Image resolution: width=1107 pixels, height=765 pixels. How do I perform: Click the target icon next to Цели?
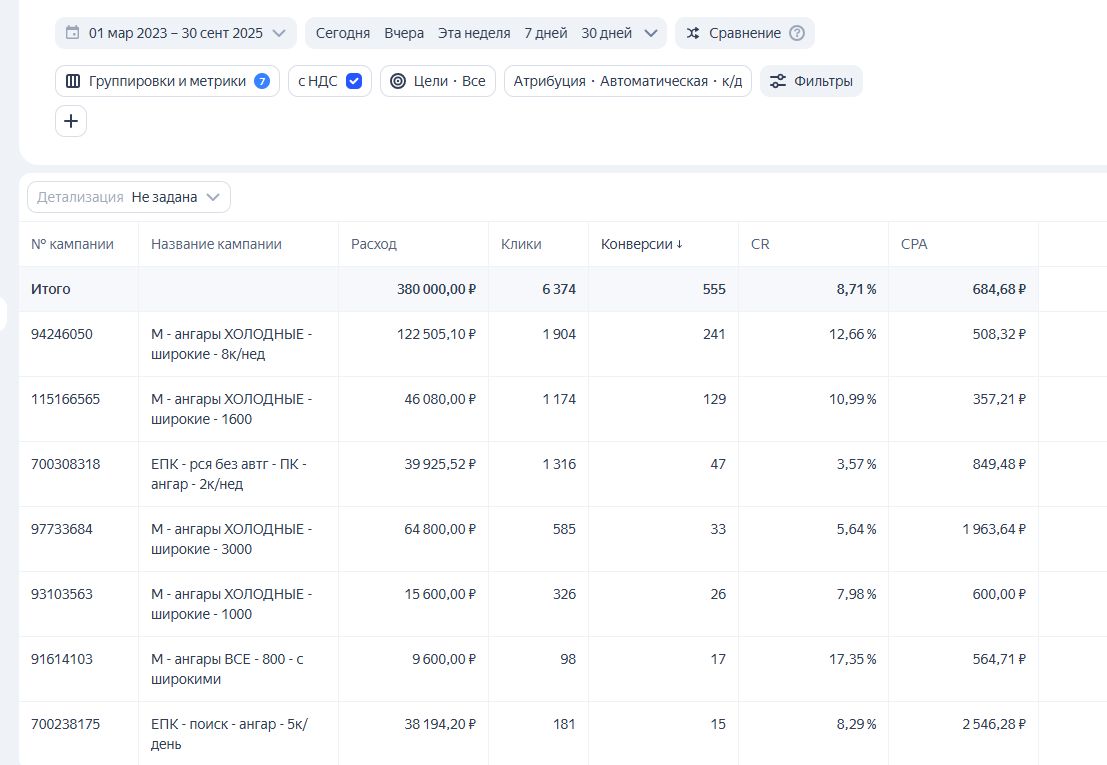398,81
